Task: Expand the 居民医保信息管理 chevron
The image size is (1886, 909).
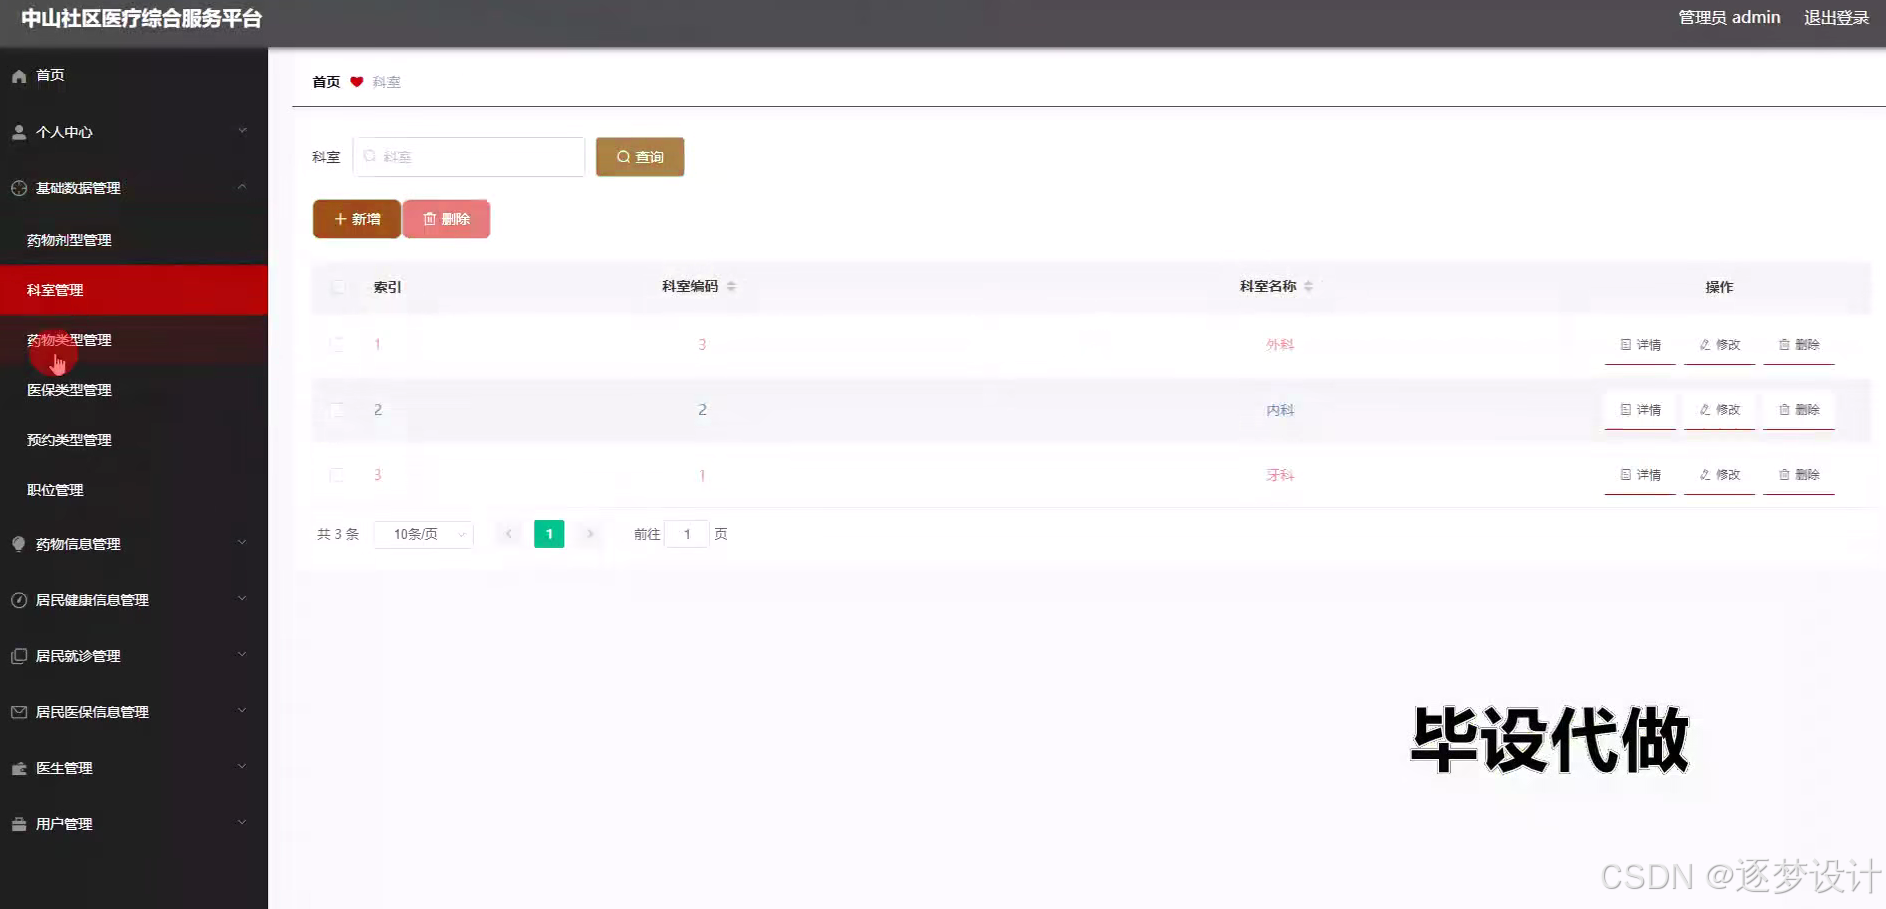Action: coord(242,711)
